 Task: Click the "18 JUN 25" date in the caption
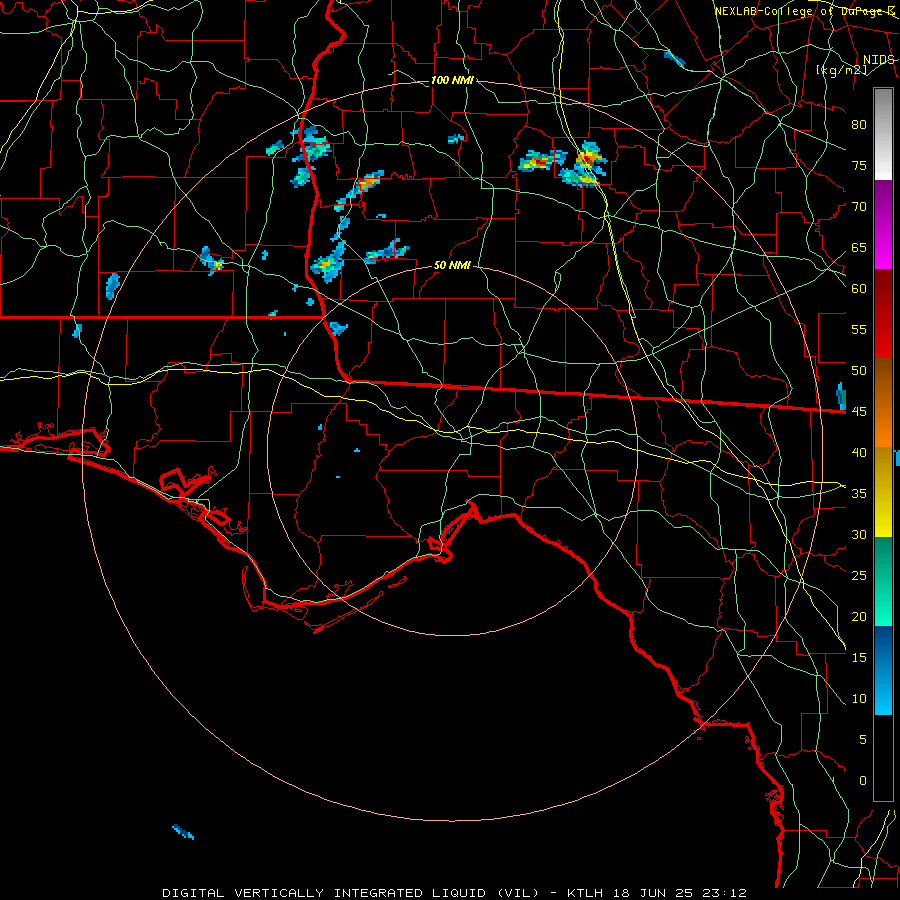654,893
